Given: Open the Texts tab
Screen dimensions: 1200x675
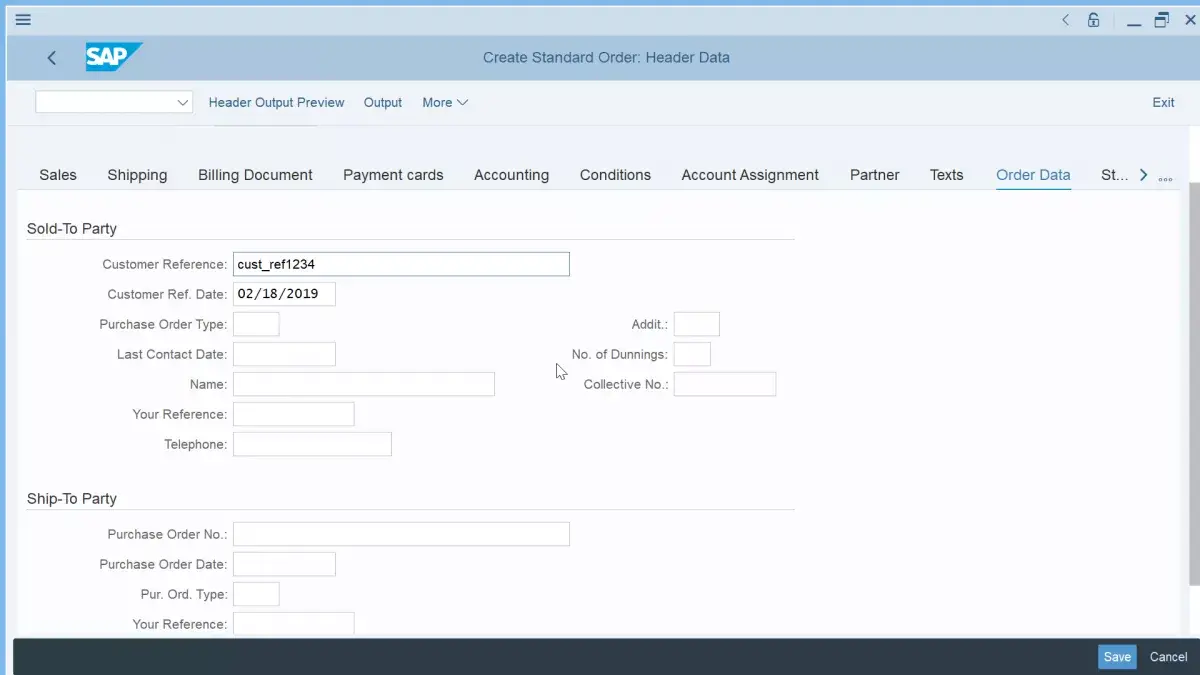Looking at the screenshot, I should pos(946,174).
